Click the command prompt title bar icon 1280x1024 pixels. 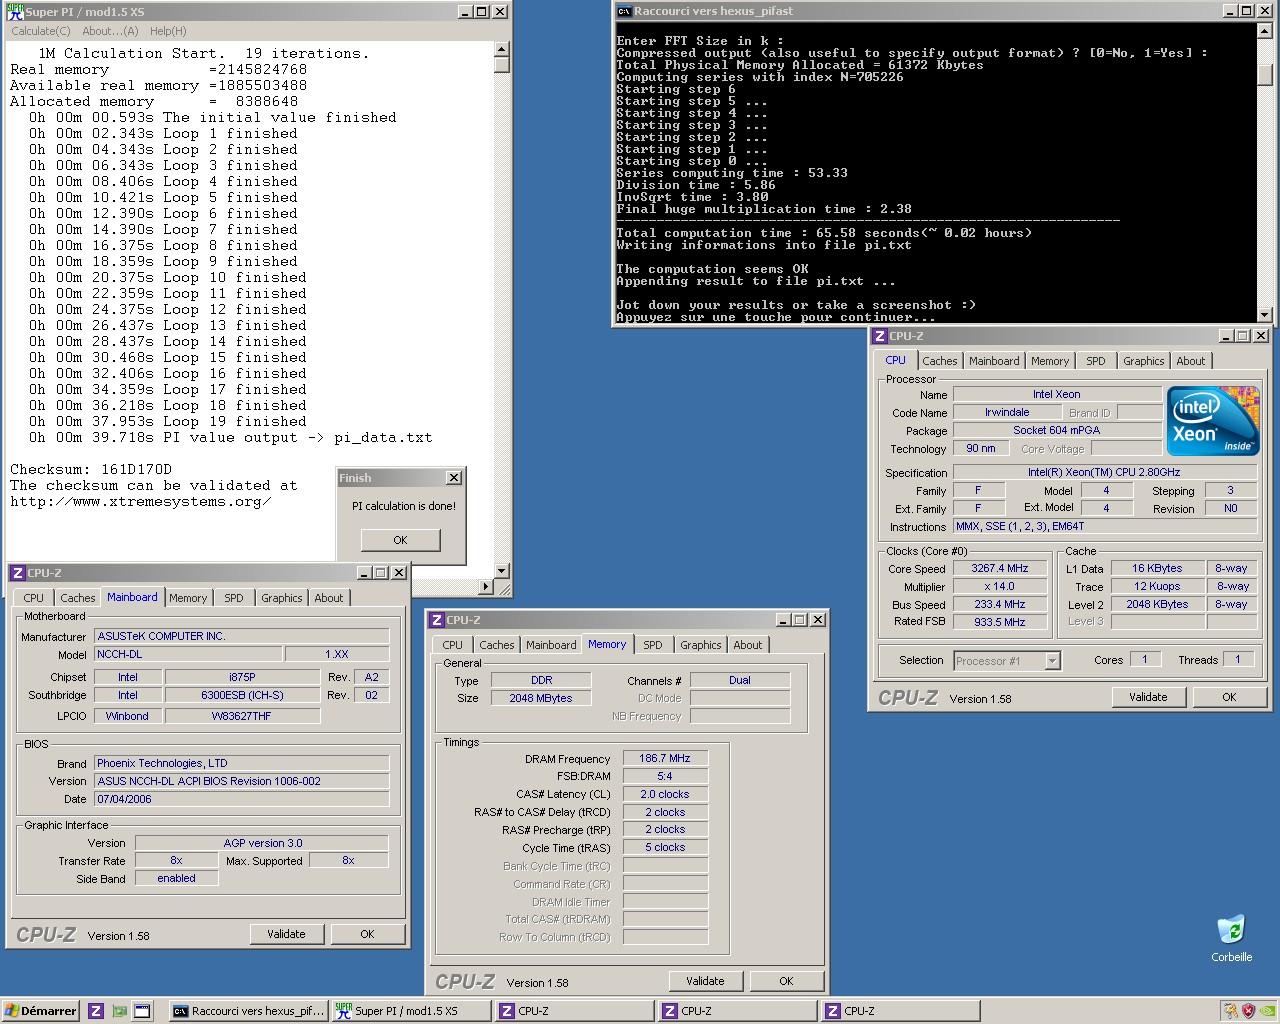pyautogui.click(x=624, y=11)
